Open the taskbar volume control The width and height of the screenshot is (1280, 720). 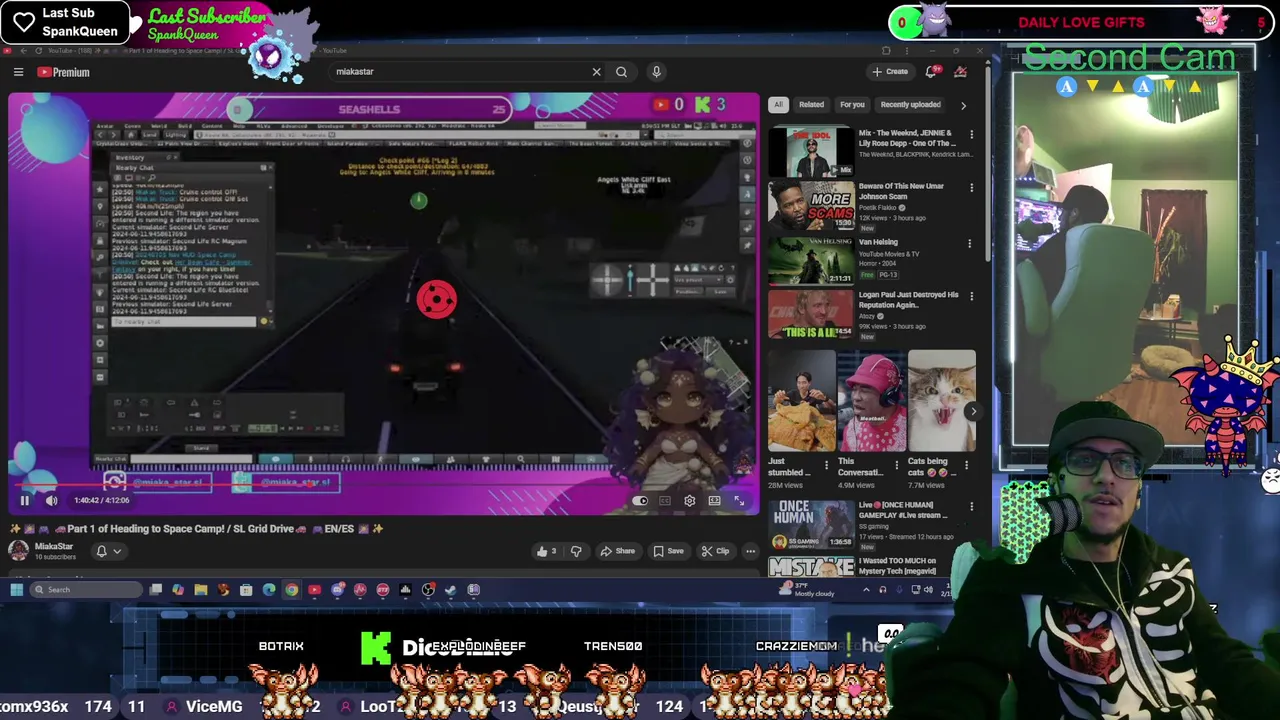click(x=928, y=590)
